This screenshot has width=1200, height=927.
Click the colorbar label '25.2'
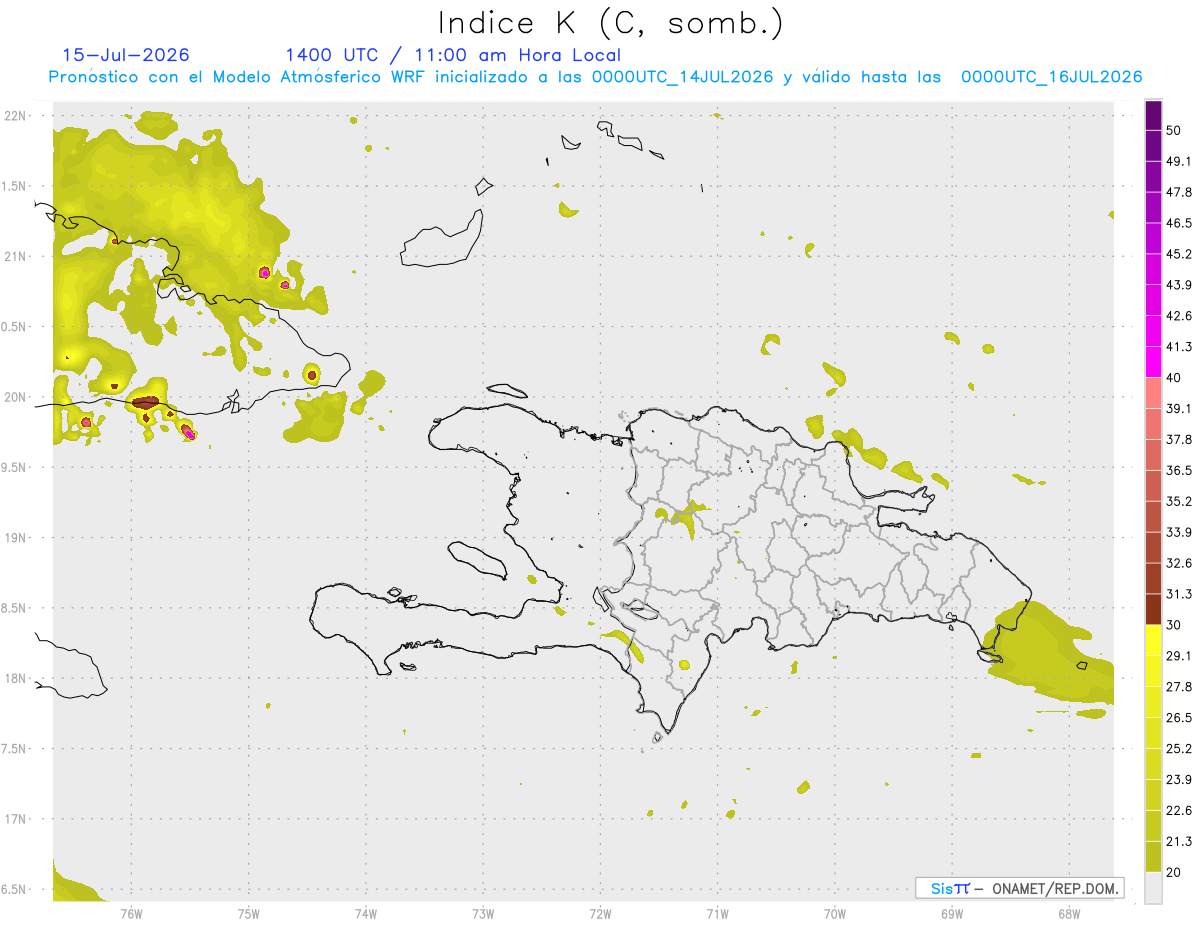(x=1179, y=749)
